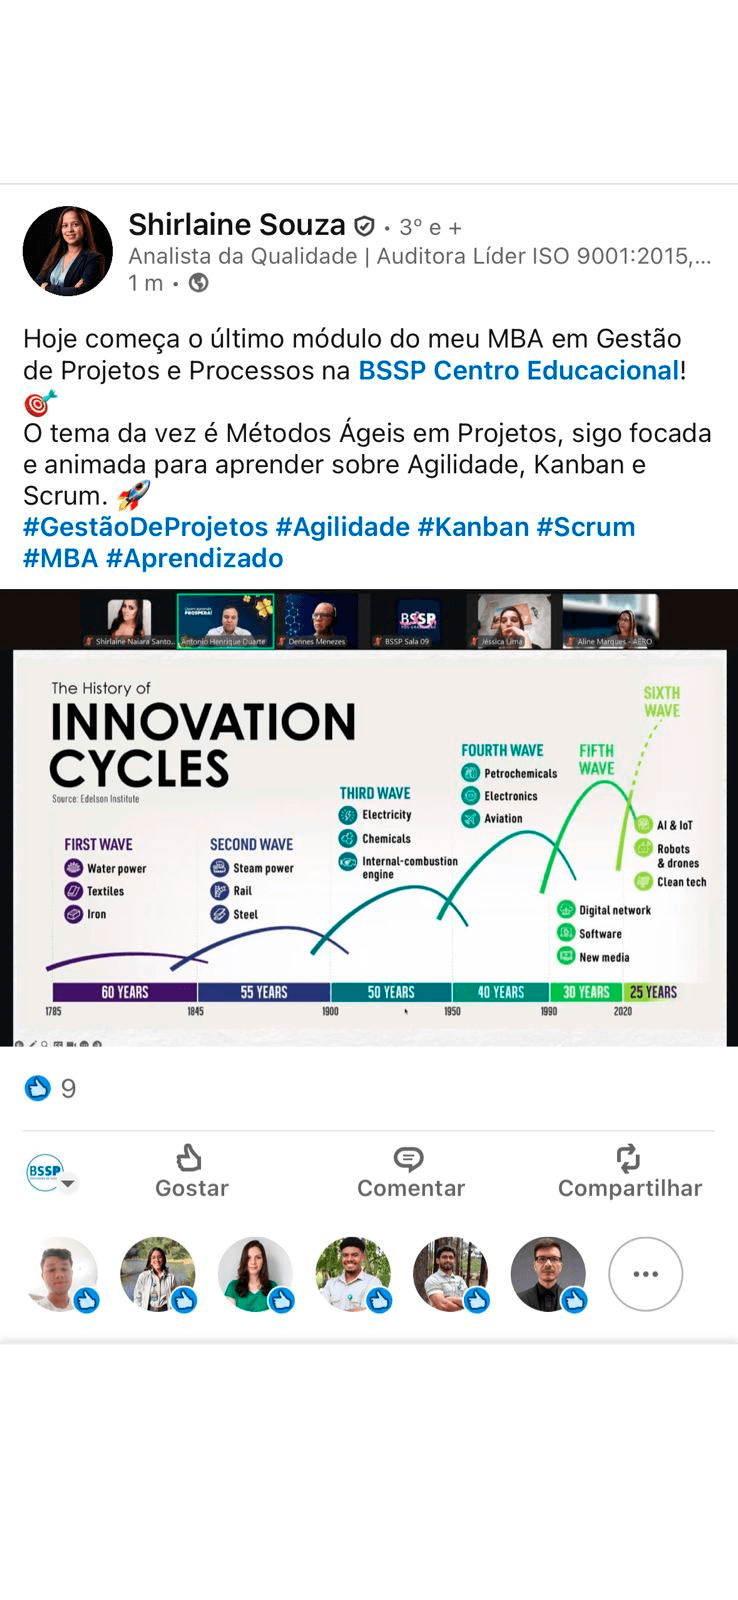
Task: Tap the Comentar speech bubble icon
Action: coord(409,1158)
